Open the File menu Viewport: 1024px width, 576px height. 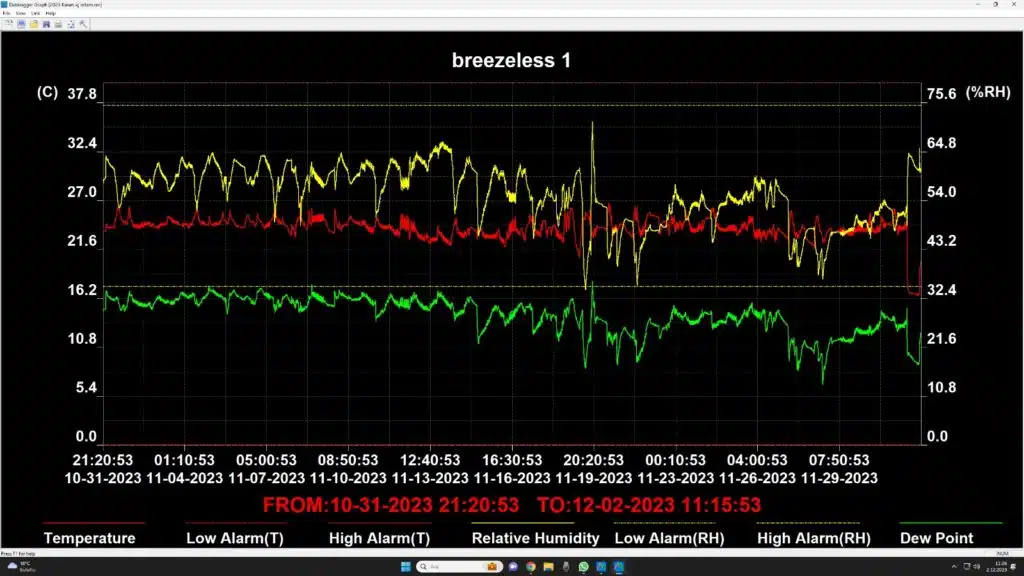point(7,13)
